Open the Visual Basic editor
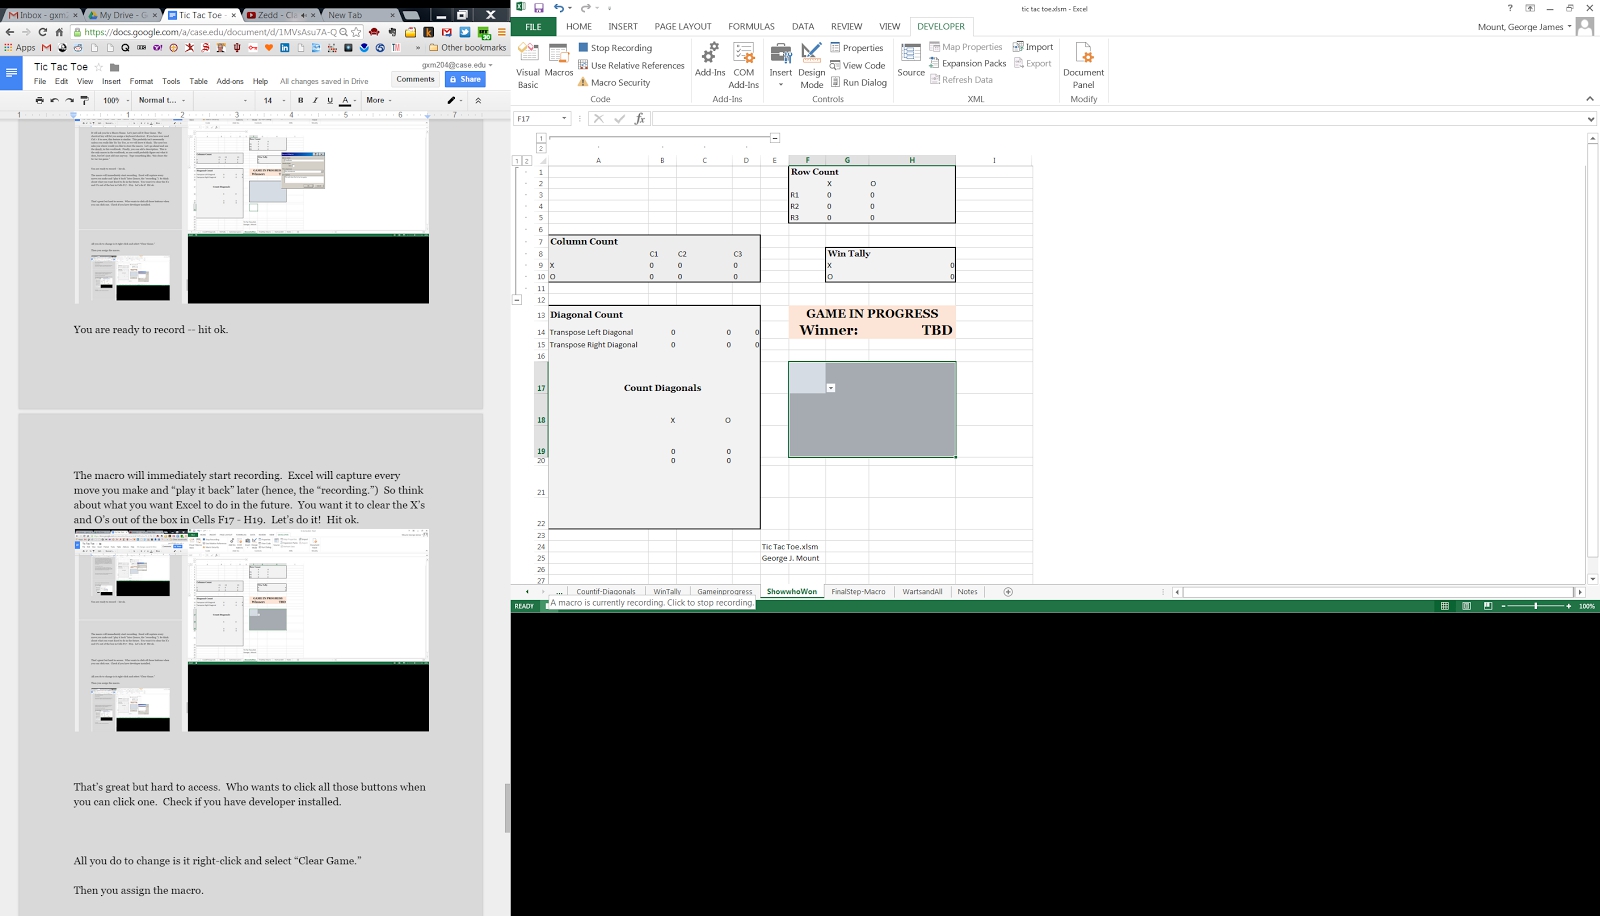Image resolution: width=1600 pixels, height=916 pixels. pos(528,64)
